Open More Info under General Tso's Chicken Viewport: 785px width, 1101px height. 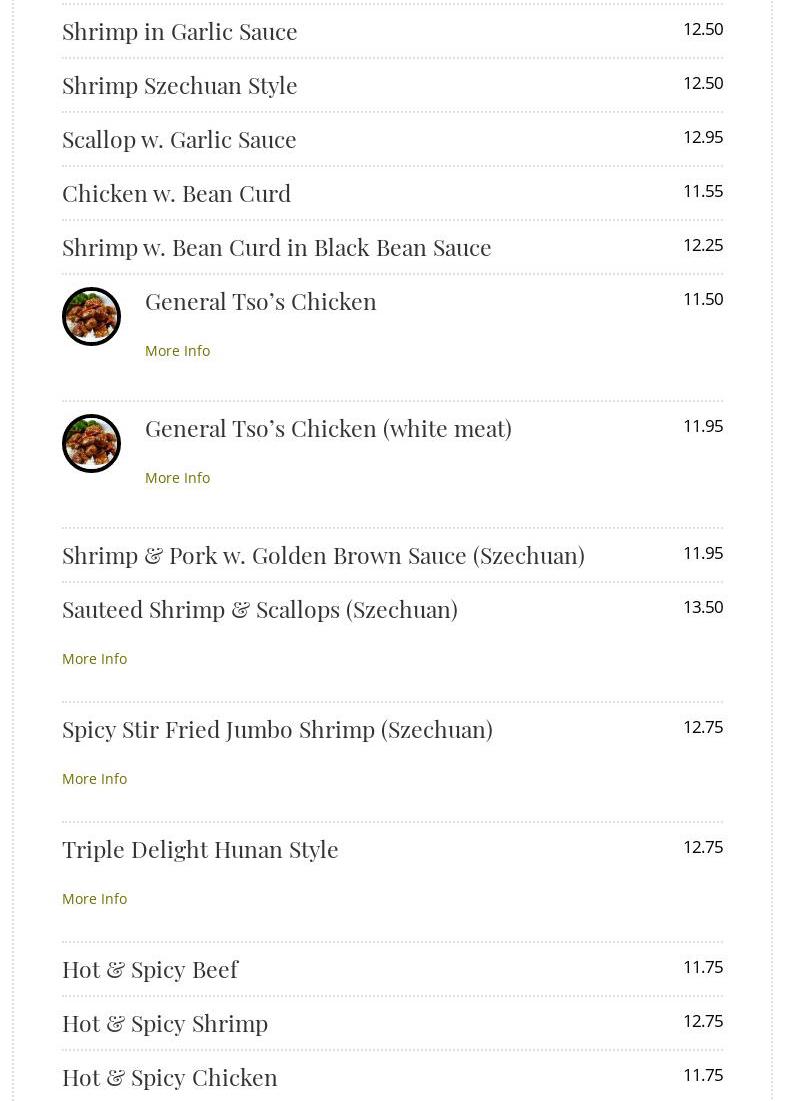[177, 351]
